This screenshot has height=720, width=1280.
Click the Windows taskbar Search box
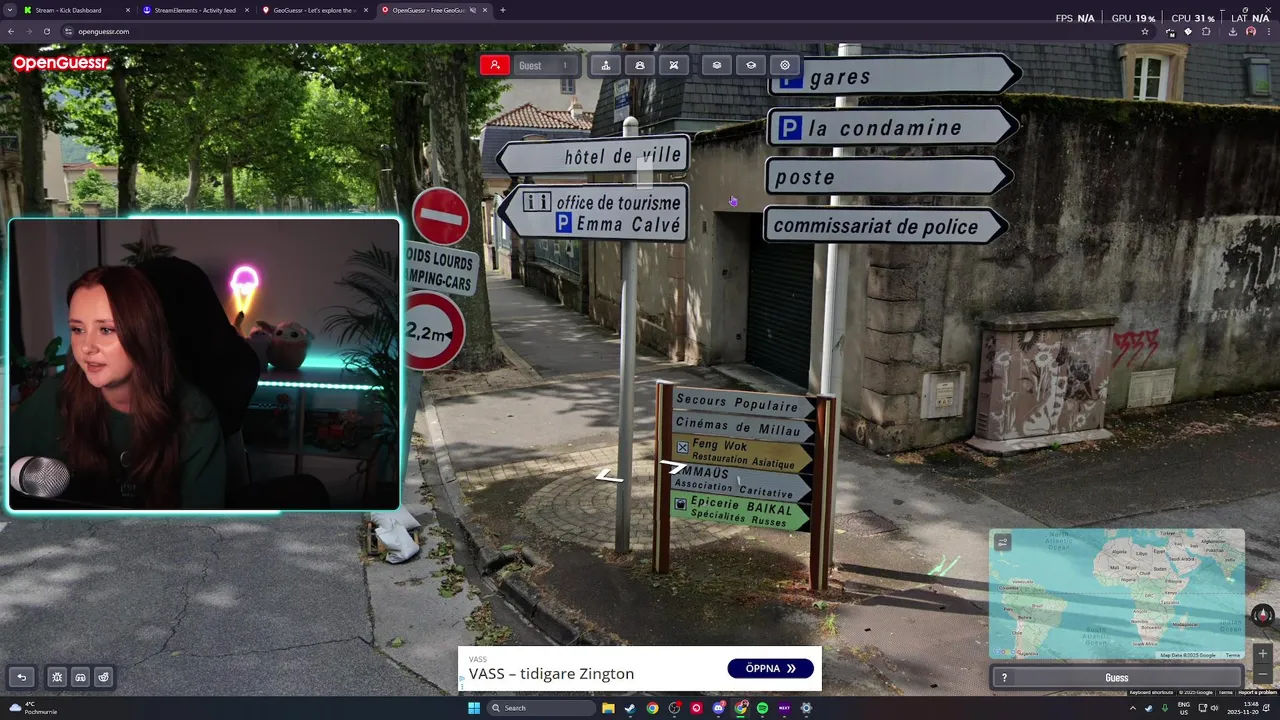[541, 708]
